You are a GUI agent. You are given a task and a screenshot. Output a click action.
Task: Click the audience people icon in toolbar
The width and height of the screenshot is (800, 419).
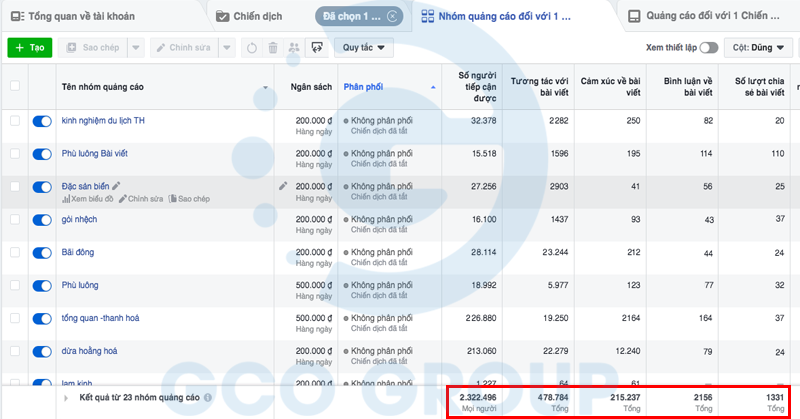coord(292,47)
